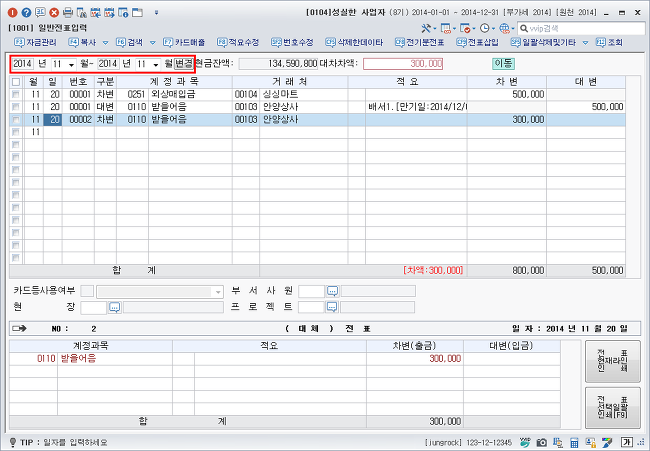Select 번호수정 menu item
The width and height of the screenshot is (650, 451).
coord(292,42)
